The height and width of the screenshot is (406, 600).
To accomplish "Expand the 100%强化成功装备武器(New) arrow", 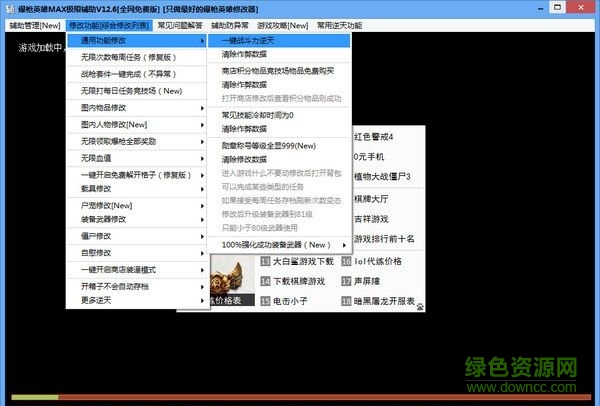I will click(344, 245).
